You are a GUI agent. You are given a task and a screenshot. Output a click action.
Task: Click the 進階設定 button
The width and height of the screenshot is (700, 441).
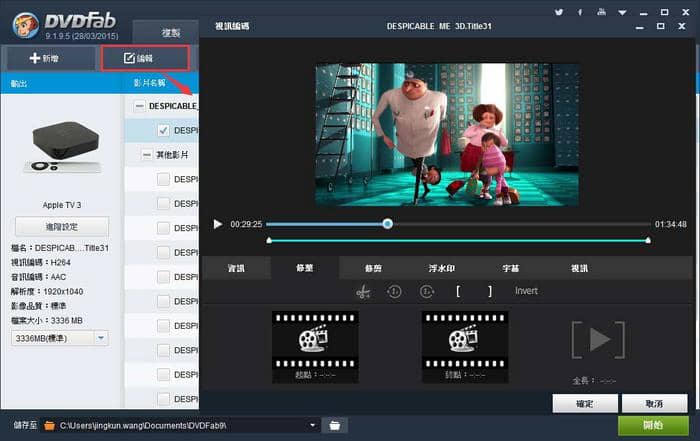tap(62, 227)
